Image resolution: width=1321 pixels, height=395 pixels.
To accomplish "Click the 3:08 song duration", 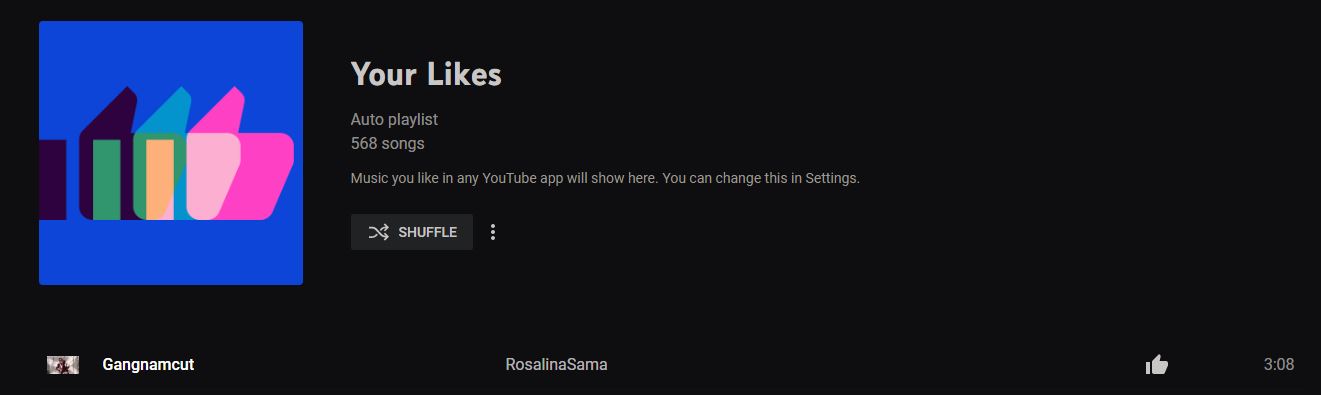I will (x=1279, y=365).
